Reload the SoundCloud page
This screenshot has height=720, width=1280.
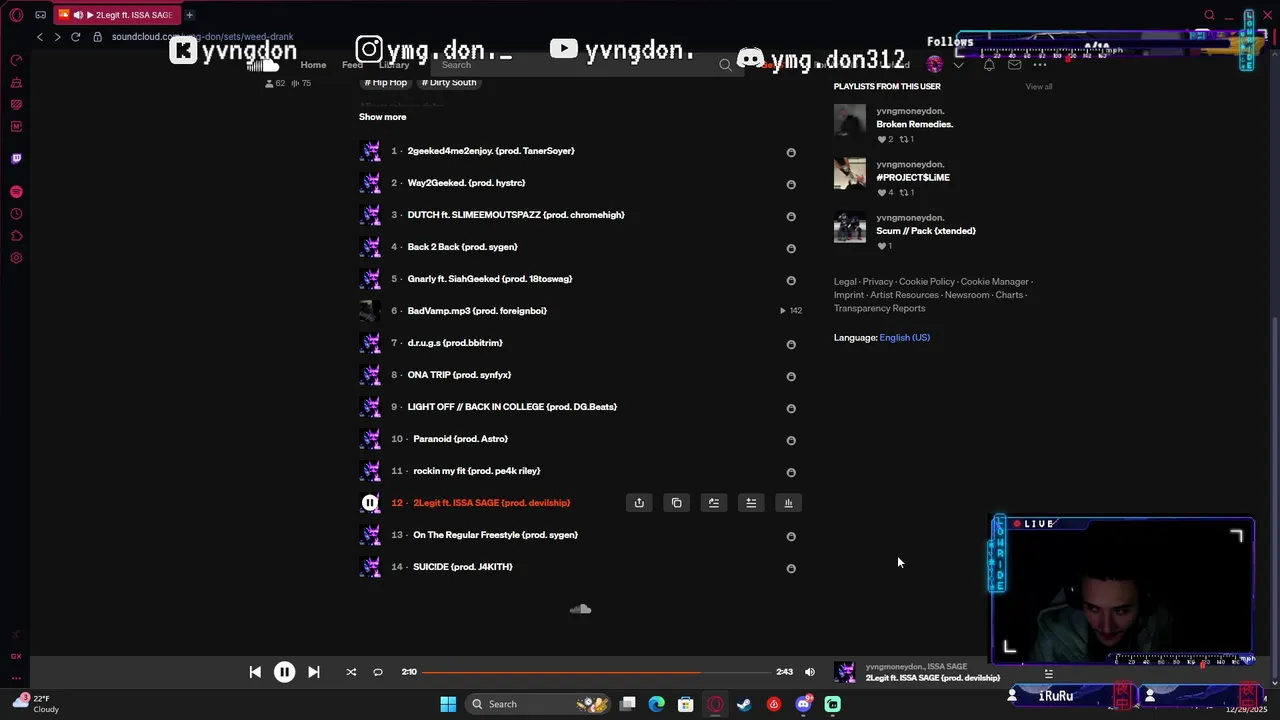click(75, 37)
